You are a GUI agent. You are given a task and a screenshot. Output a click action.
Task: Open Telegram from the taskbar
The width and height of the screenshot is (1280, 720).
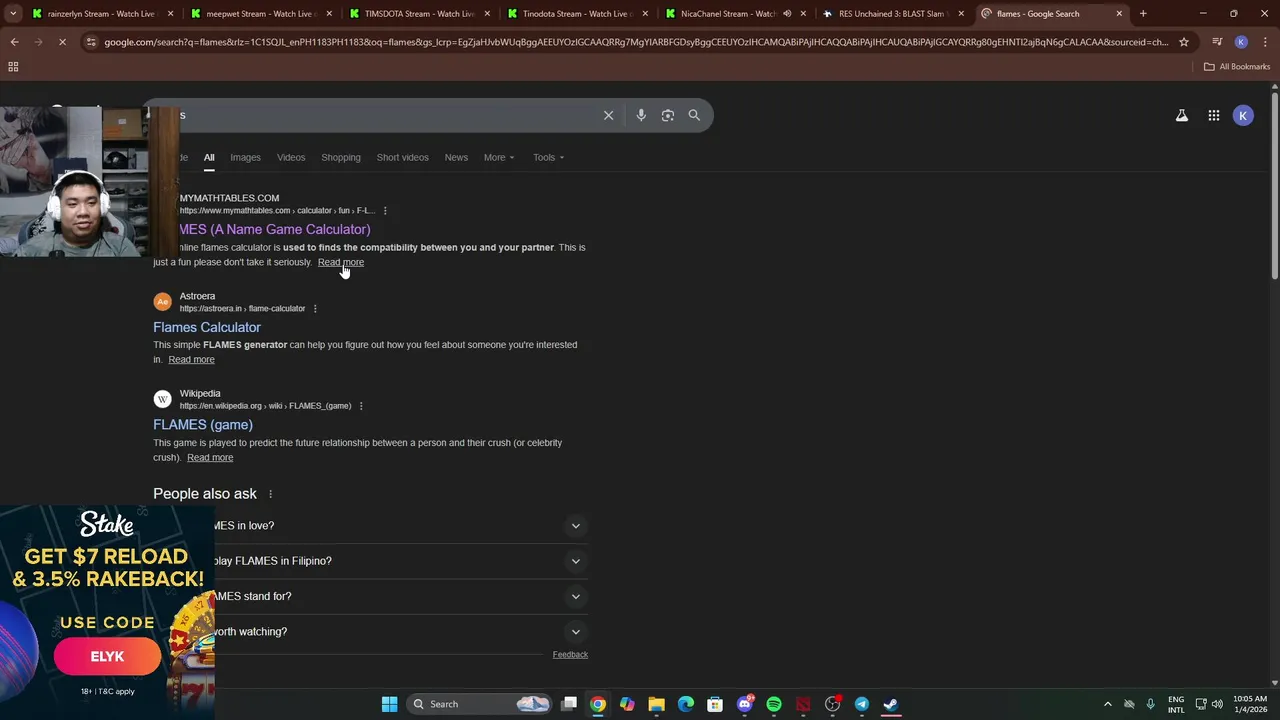tap(861, 704)
